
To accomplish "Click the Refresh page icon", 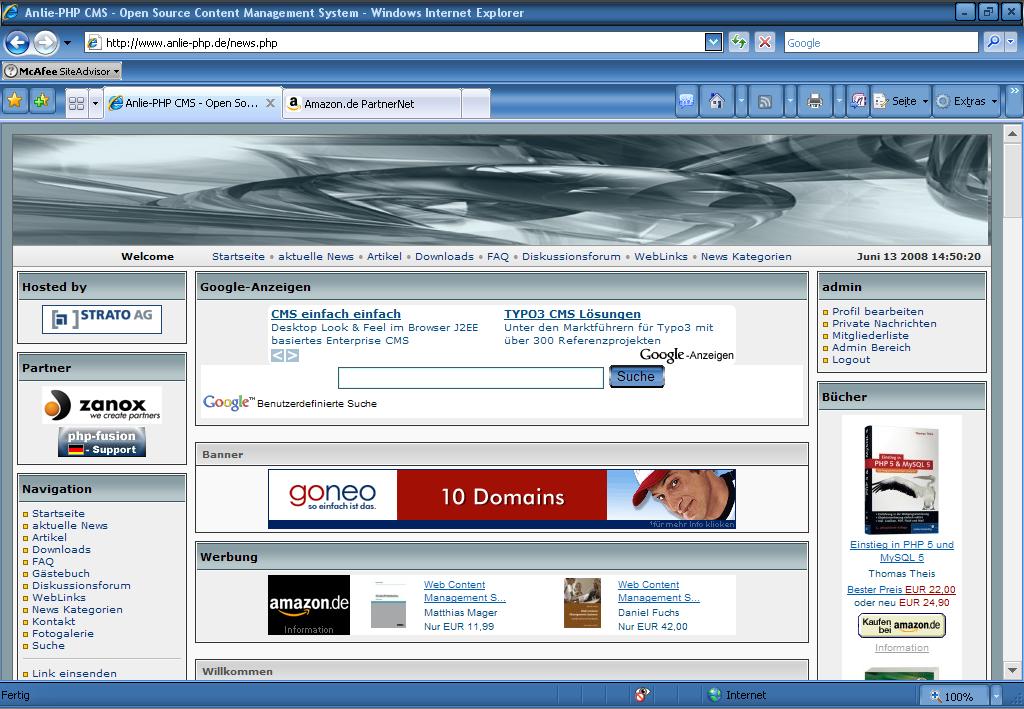I will (739, 42).
